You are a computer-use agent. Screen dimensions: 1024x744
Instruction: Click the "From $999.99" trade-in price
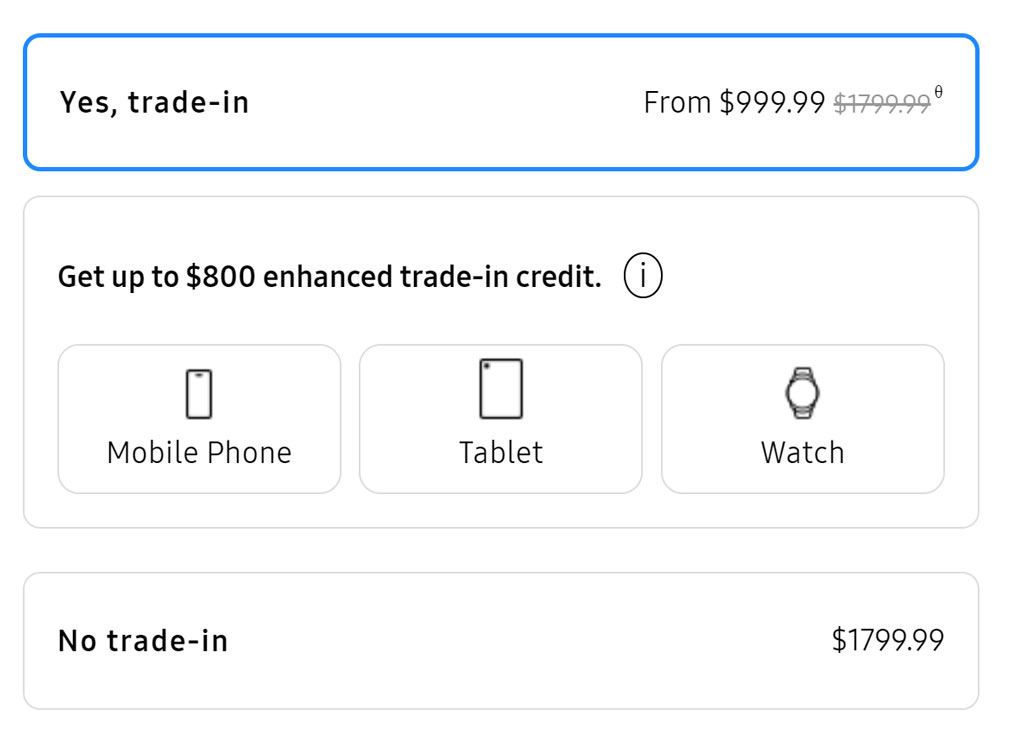(734, 102)
